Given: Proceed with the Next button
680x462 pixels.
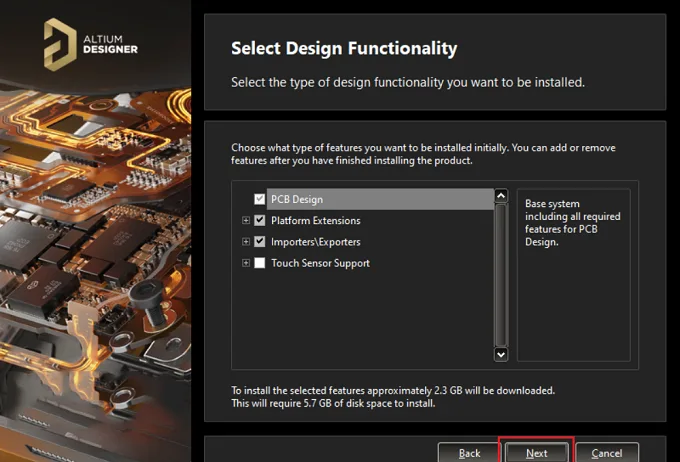Looking at the screenshot, I should click(536, 453).
